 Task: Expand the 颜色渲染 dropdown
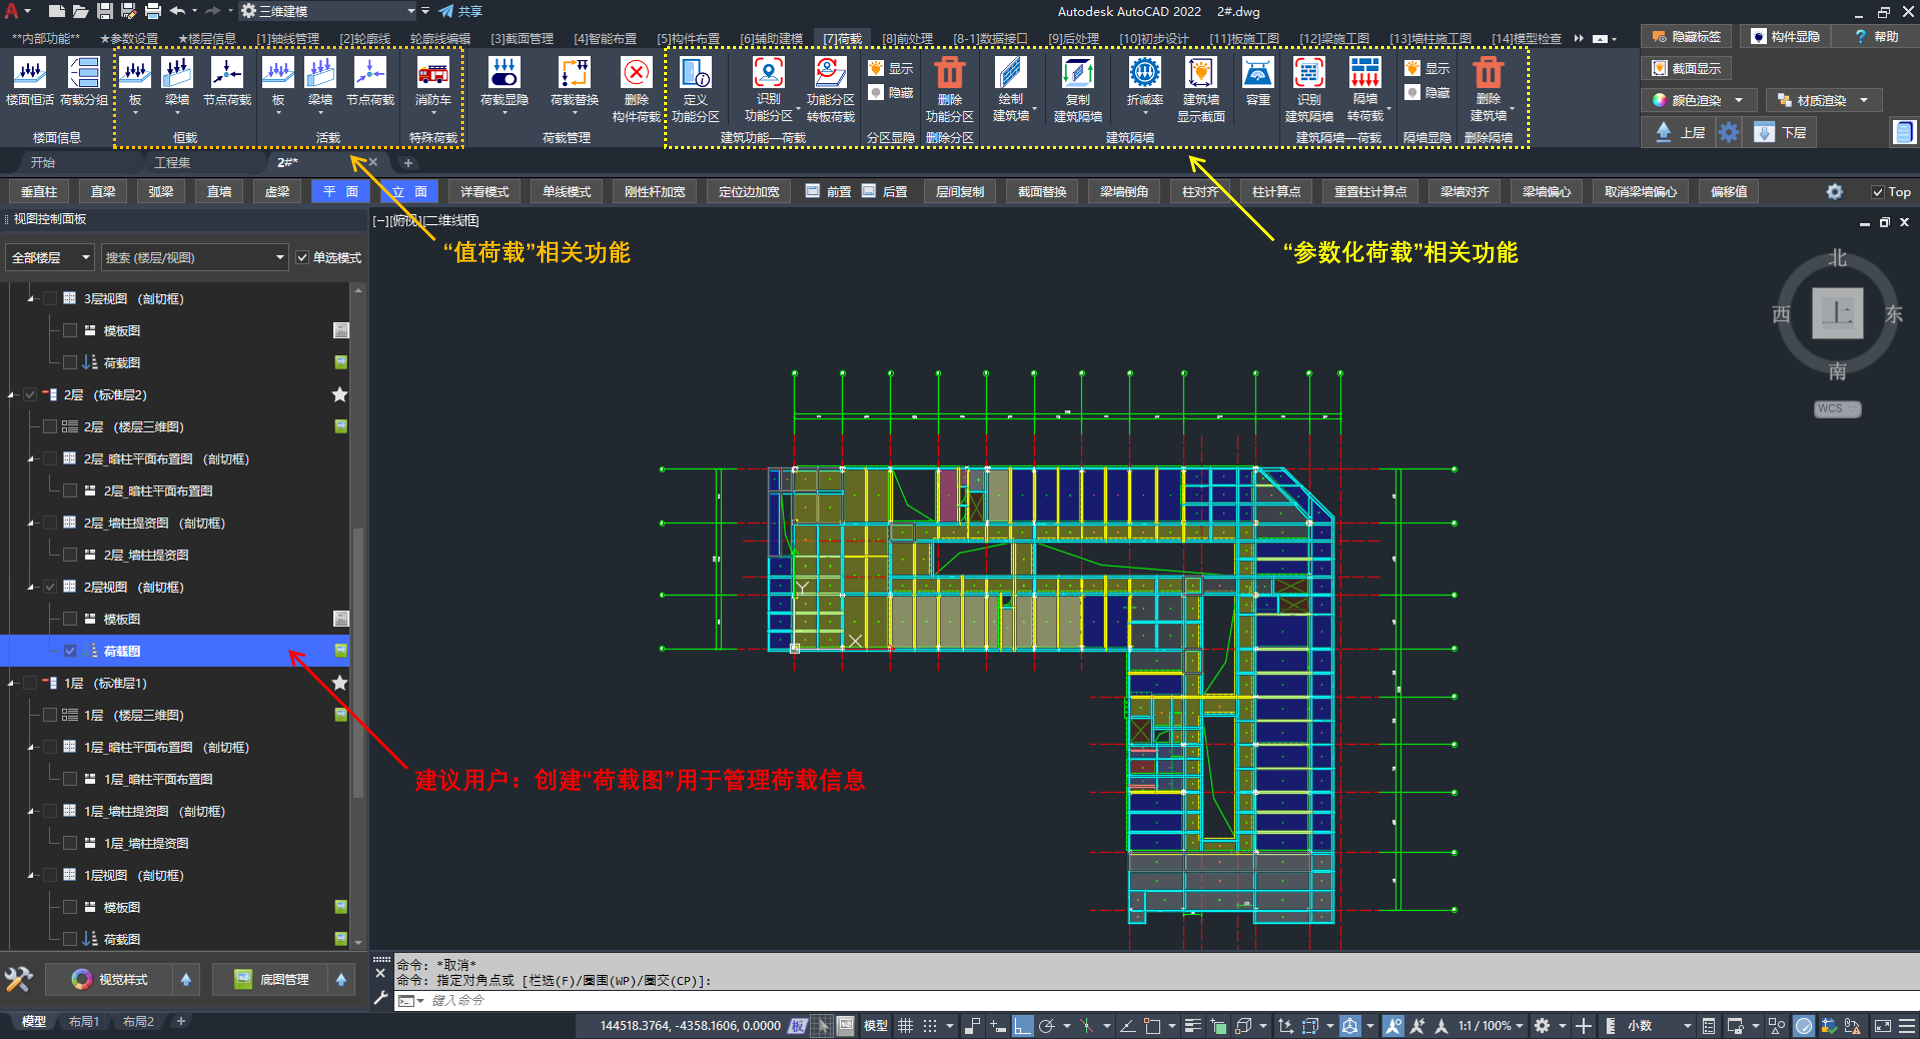(1739, 100)
